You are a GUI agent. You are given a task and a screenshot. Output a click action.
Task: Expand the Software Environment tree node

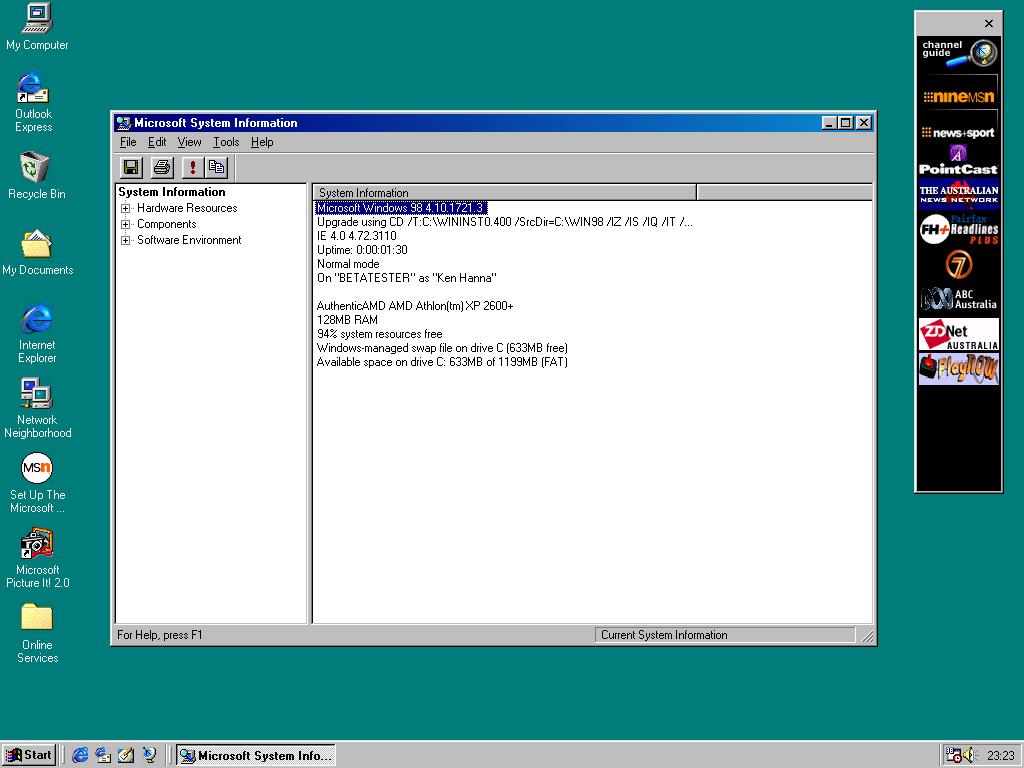click(x=125, y=240)
